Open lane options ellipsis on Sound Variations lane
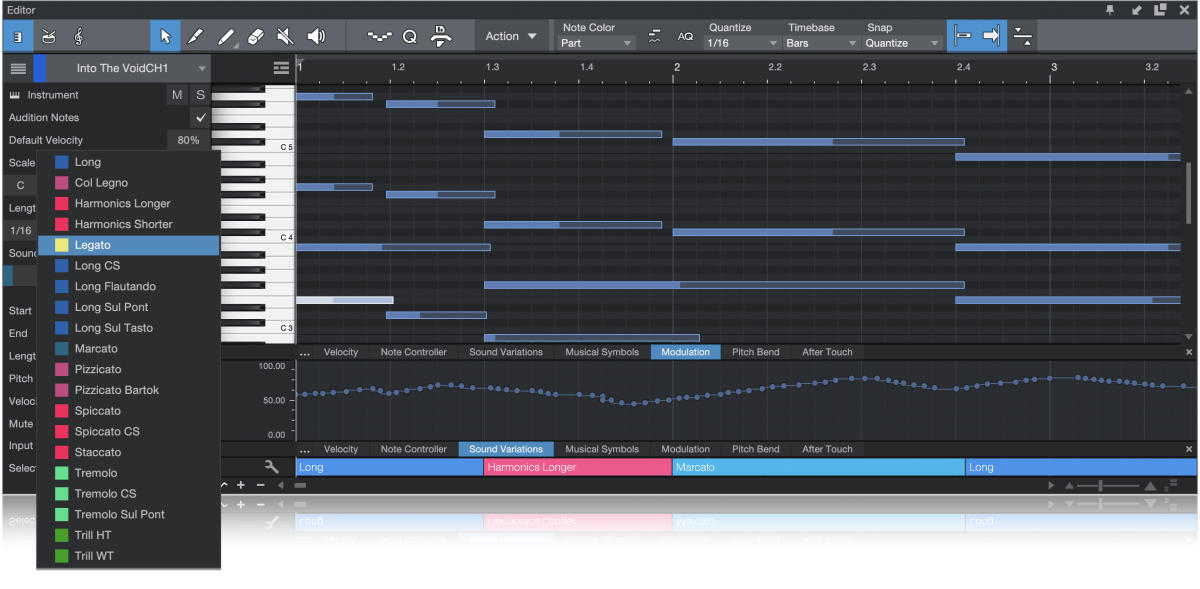1200x589 pixels. [305, 449]
